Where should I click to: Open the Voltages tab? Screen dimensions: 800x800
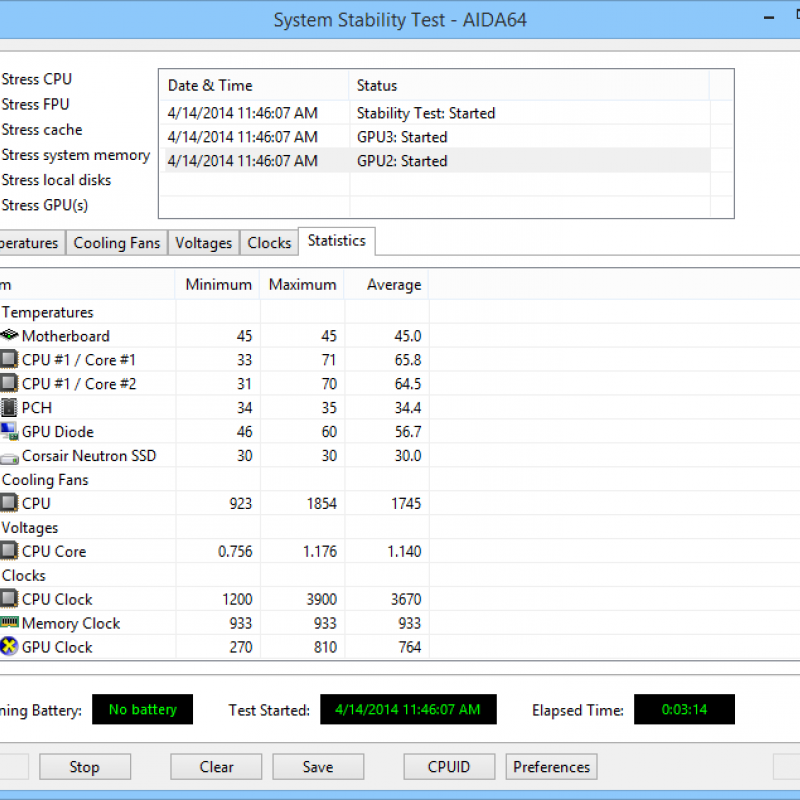coord(203,243)
